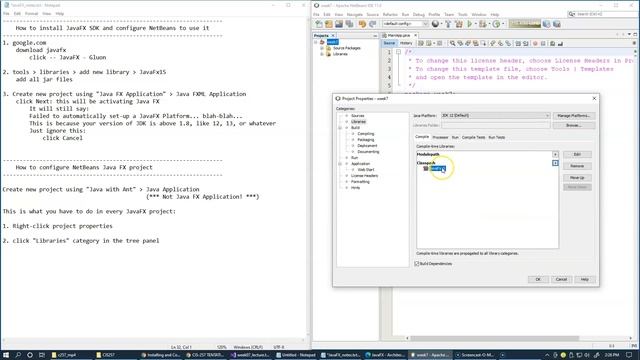Click the taskbar search magnifier

[18, 355]
